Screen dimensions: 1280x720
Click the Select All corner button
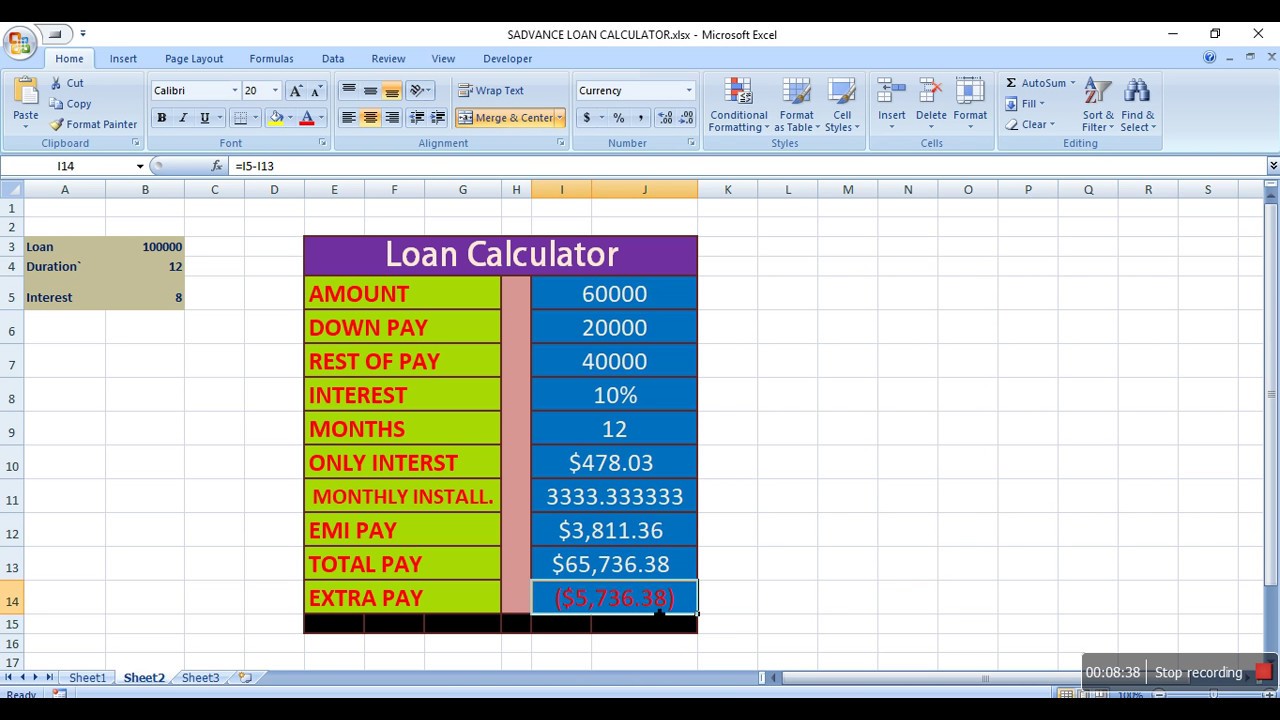click(12, 190)
